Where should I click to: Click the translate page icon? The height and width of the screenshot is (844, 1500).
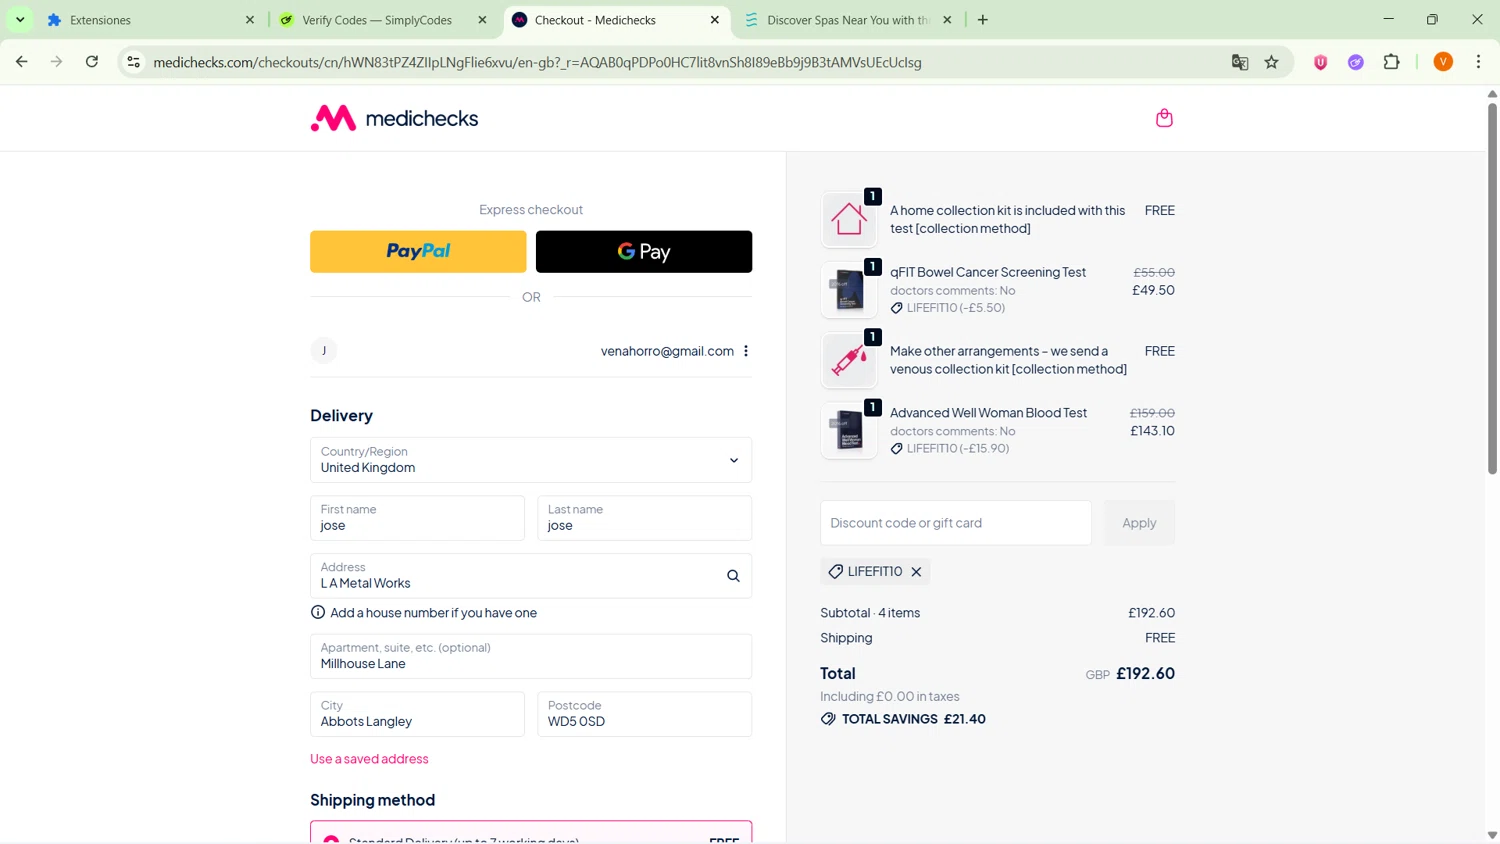click(1240, 62)
